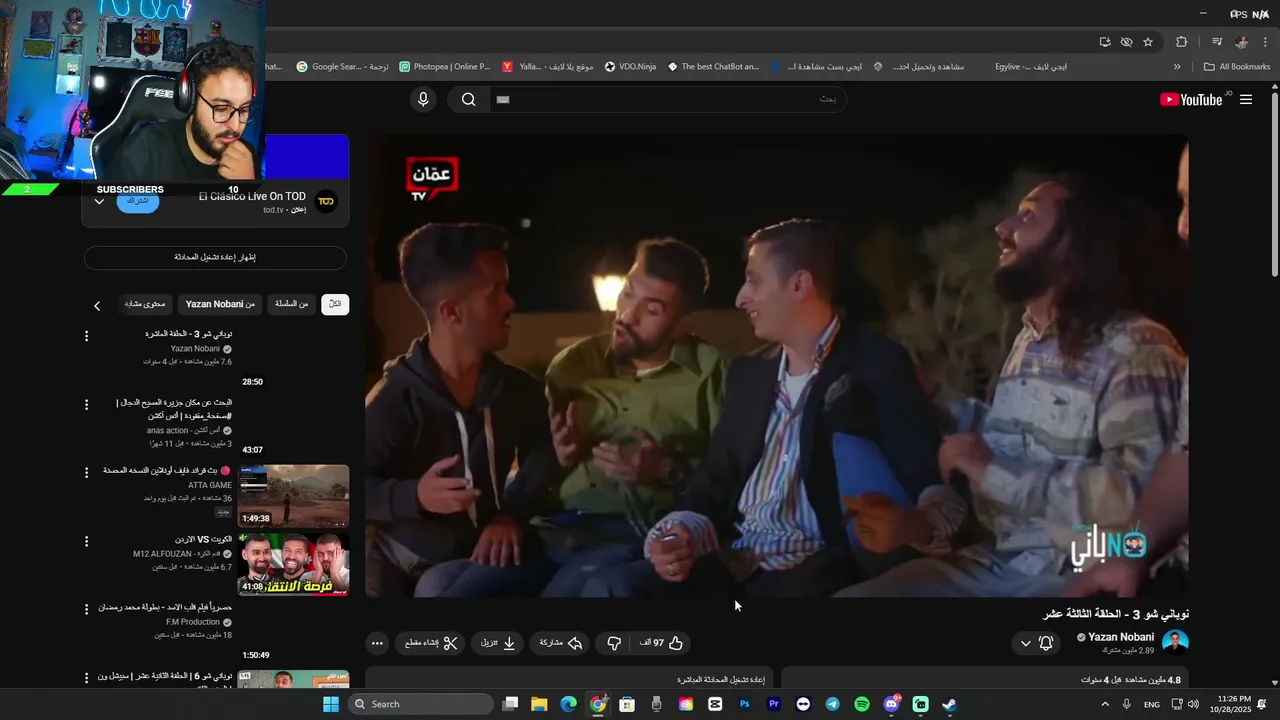Open the notification bell subscription dropdown
This screenshot has width=1280, height=720.
[x=1036, y=643]
